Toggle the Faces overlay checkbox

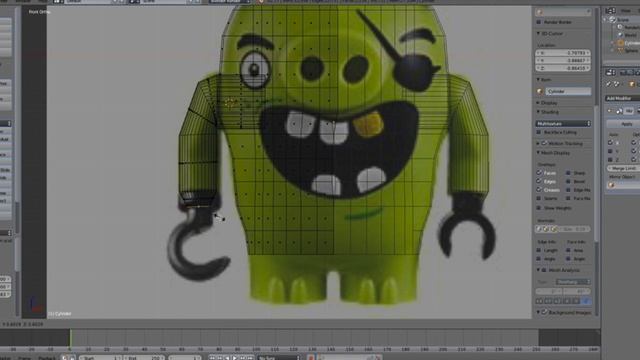coord(539,173)
